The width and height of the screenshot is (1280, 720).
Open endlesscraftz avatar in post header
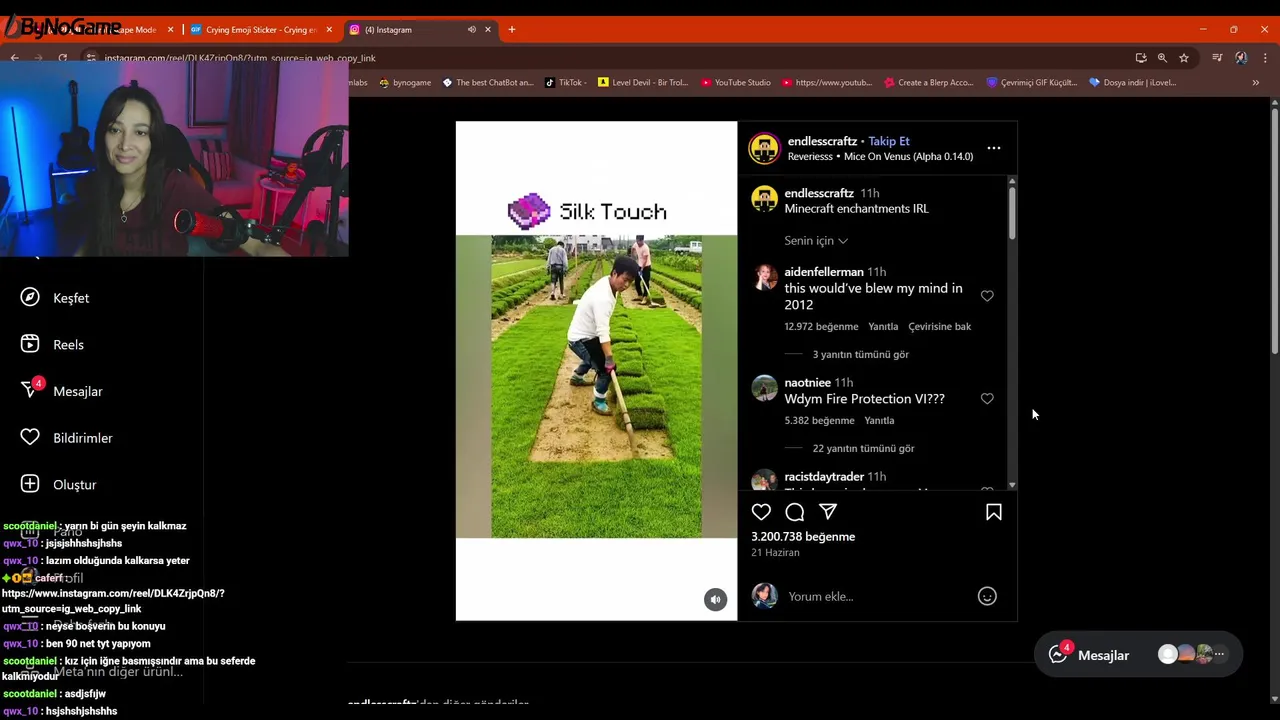point(765,148)
